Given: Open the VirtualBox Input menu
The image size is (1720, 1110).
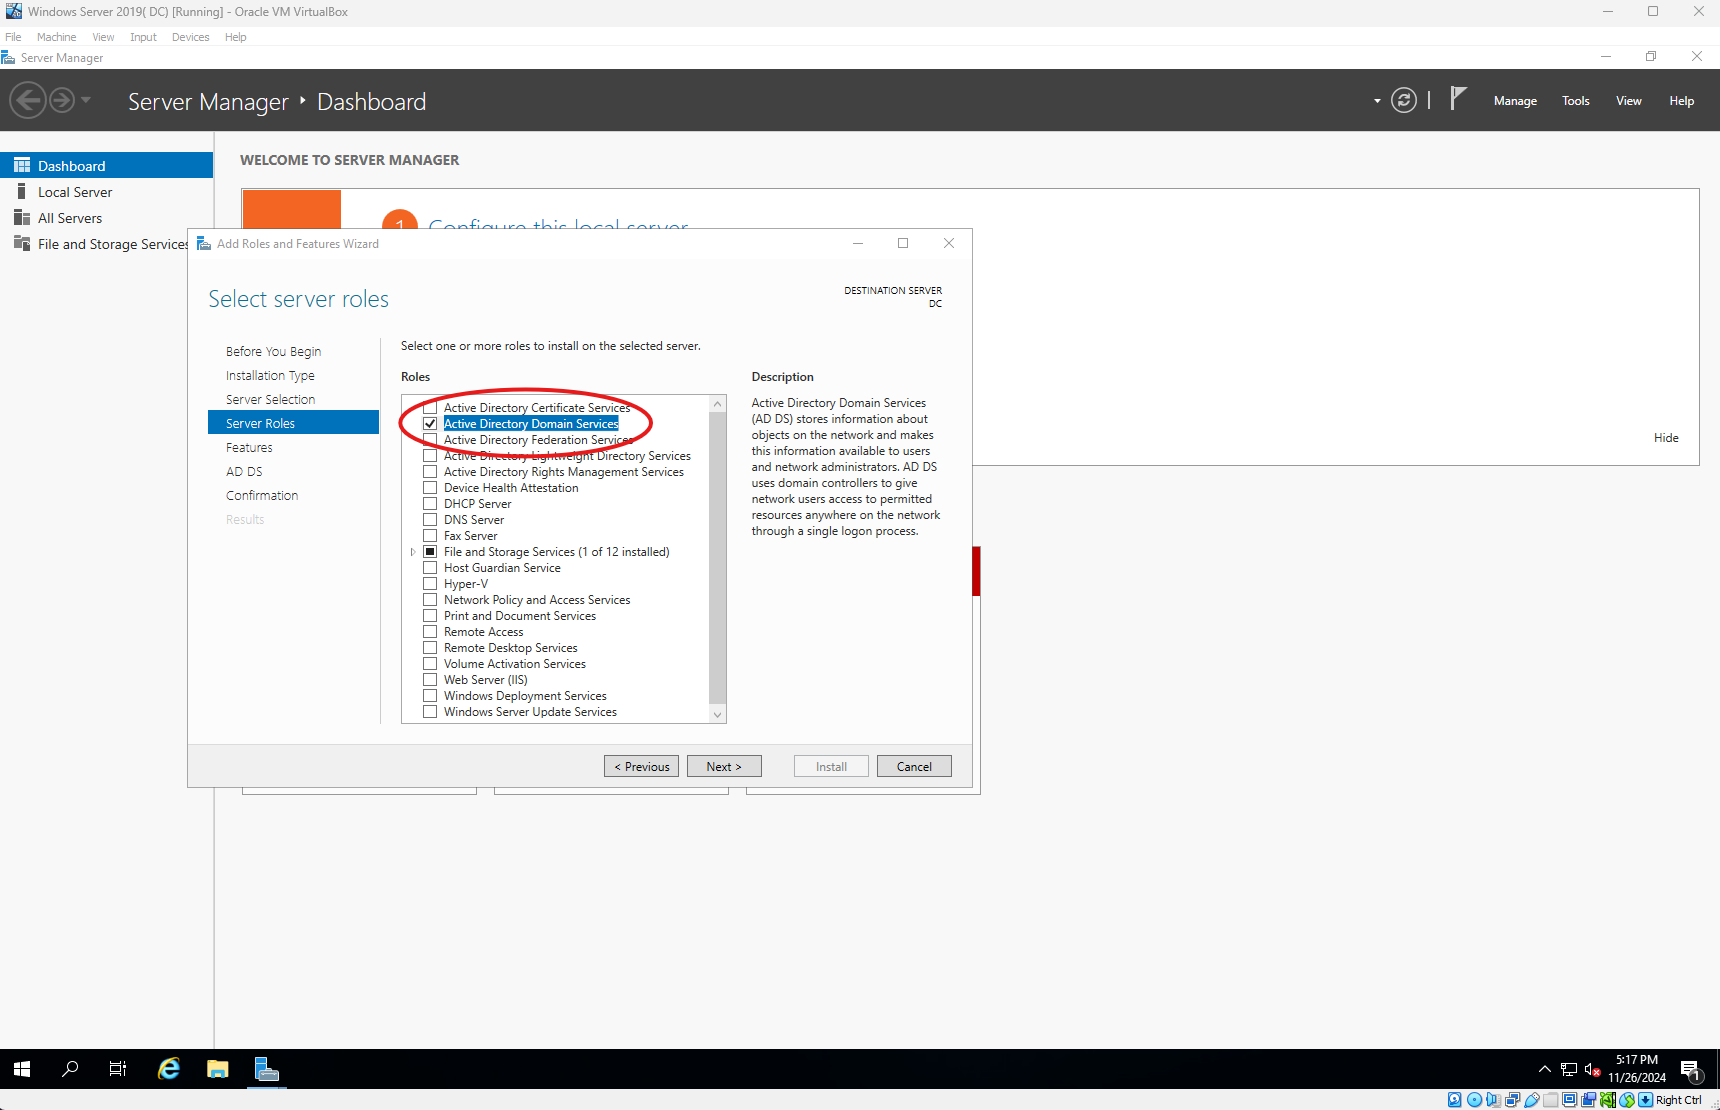Looking at the screenshot, I should [143, 37].
